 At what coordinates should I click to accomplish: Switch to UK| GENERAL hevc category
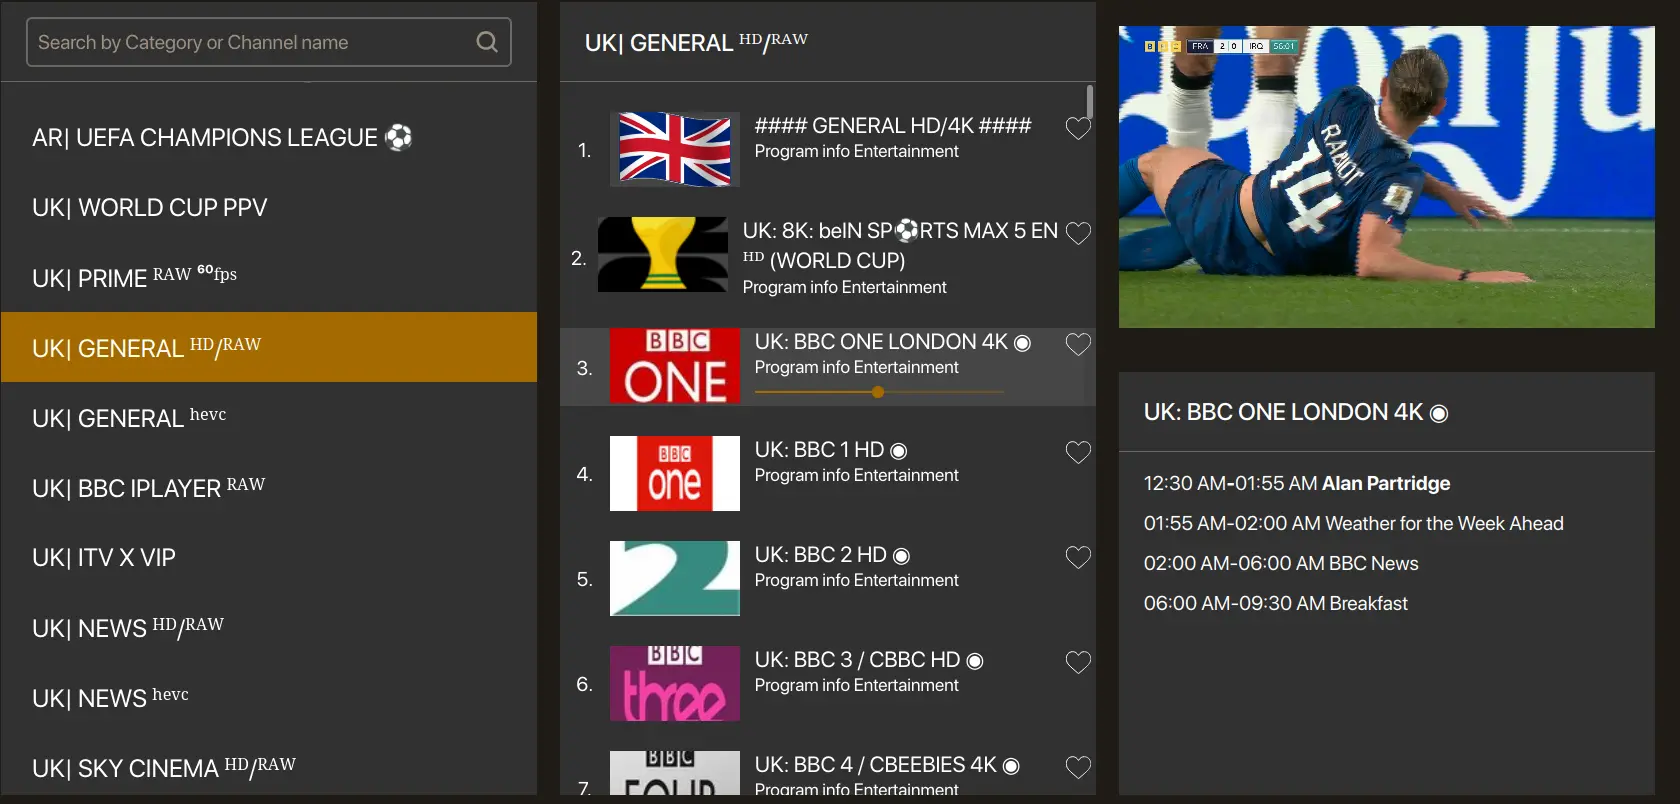(x=269, y=417)
